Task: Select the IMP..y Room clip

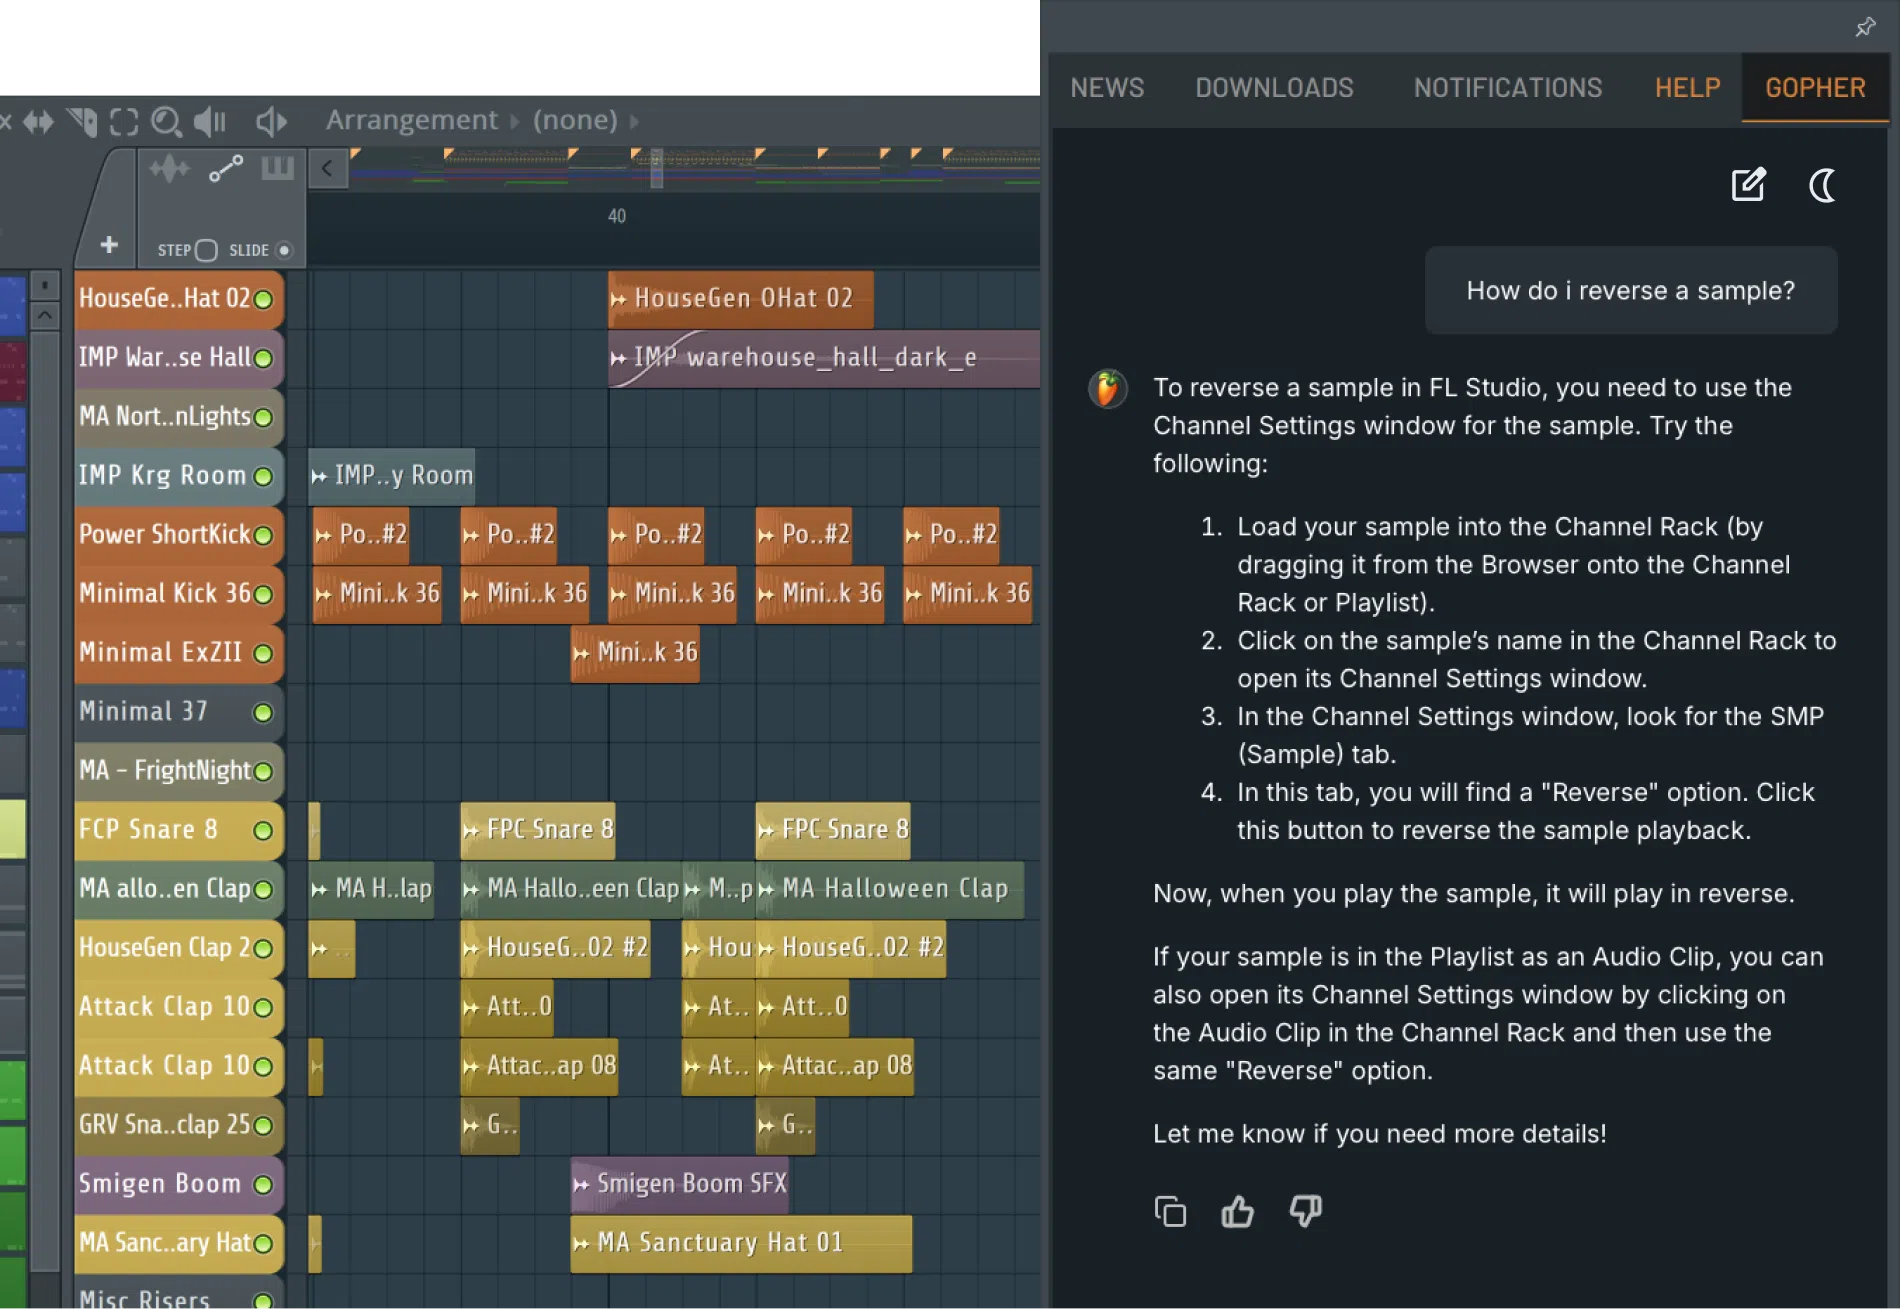Action: 391,476
